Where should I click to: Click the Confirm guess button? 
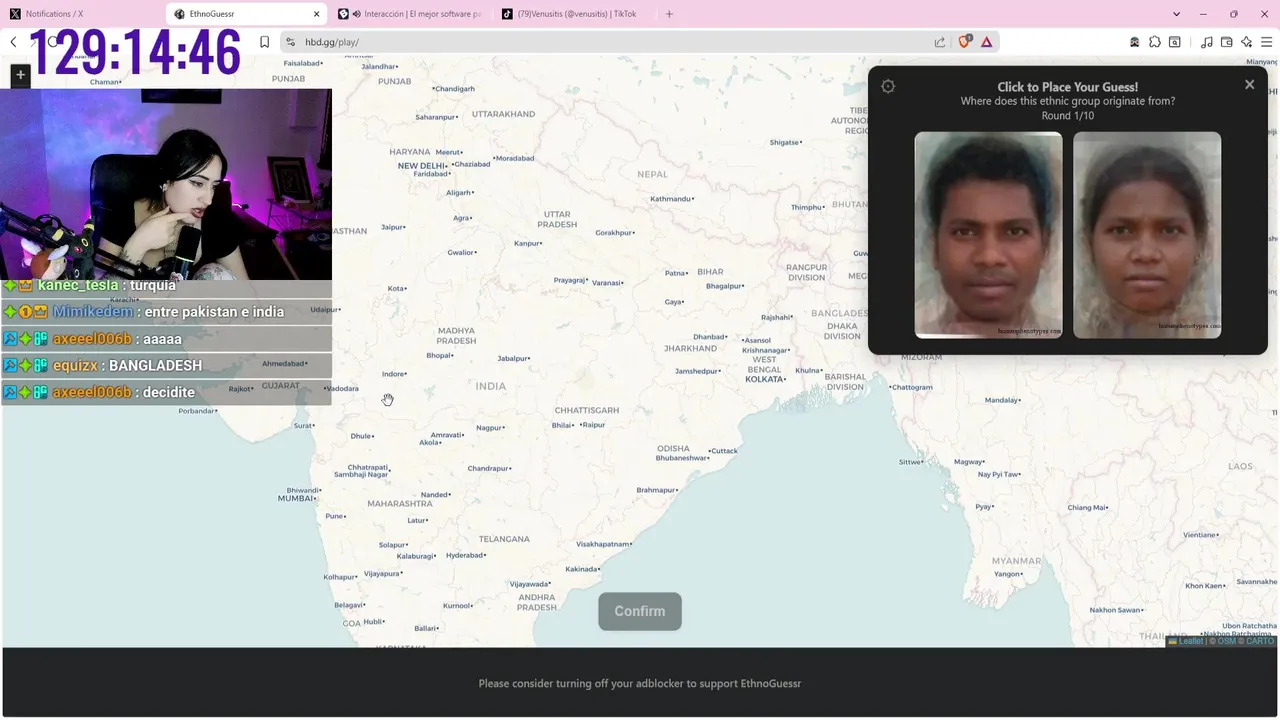click(x=640, y=611)
